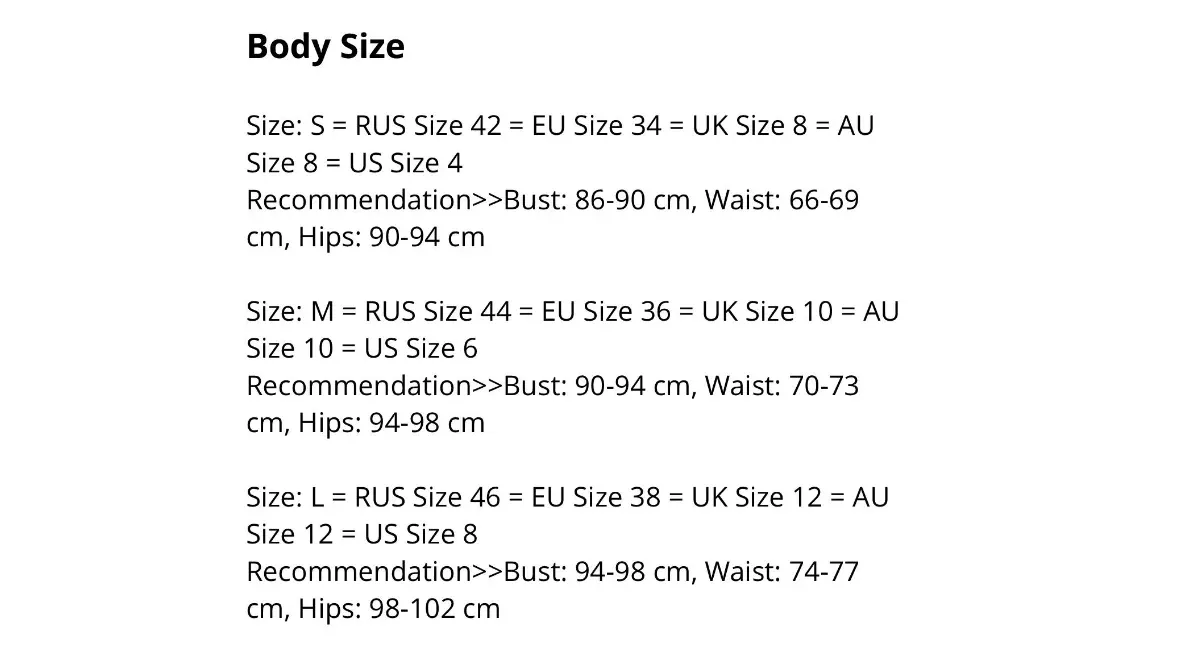Click the 'Size 12 = US Size 8' line
Viewport: 1186px width, 654px height.
click(x=362, y=535)
